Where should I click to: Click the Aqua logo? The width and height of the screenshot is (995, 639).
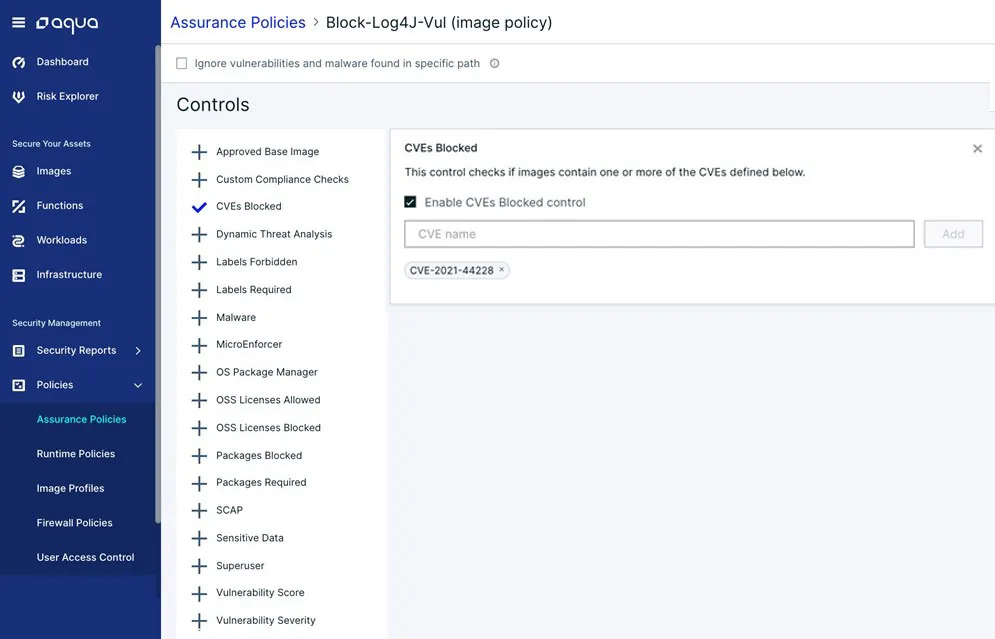tap(67, 24)
